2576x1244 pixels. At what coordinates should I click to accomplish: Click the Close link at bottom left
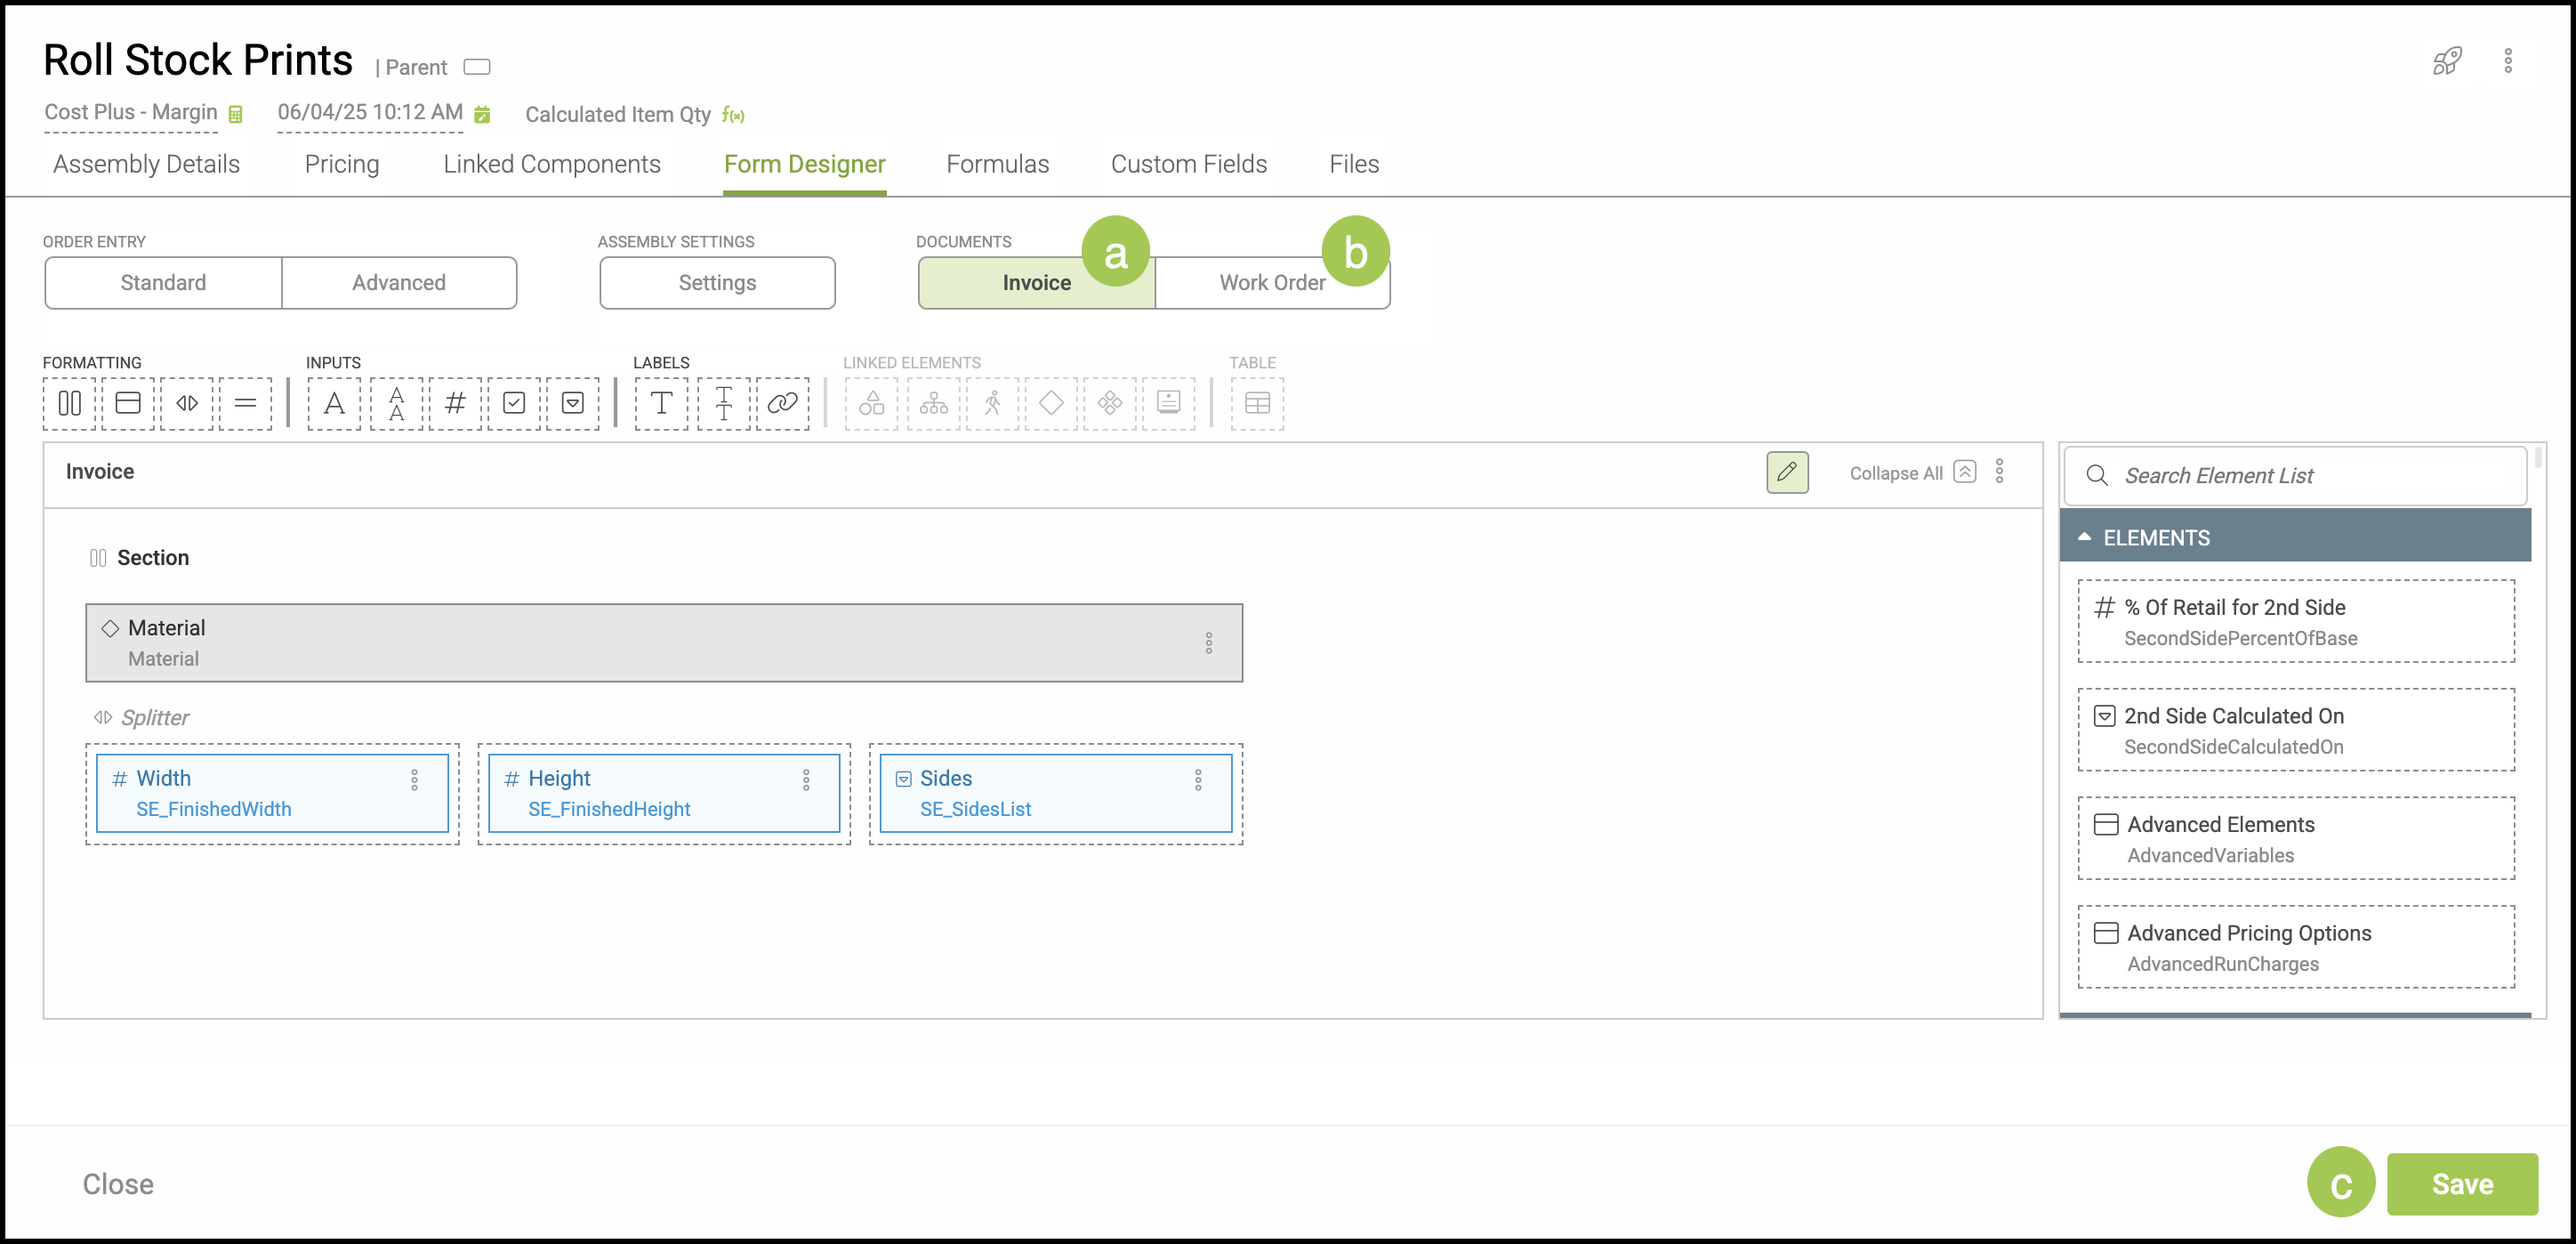coord(118,1184)
